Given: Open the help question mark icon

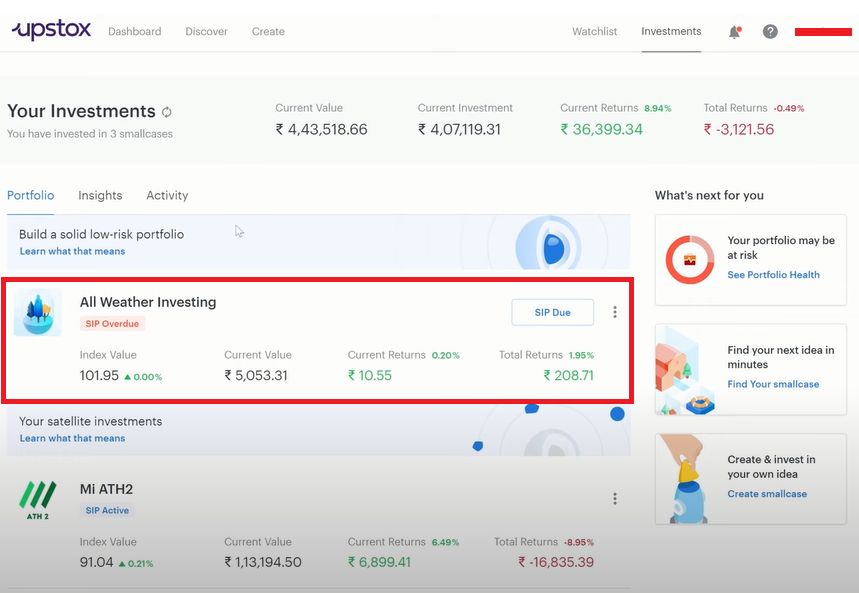Looking at the screenshot, I should tap(770, 32).
